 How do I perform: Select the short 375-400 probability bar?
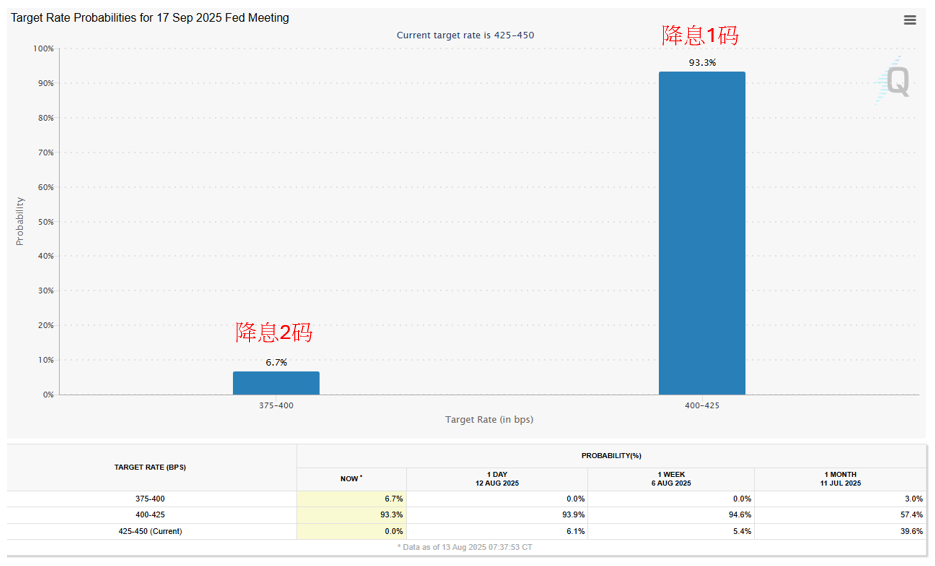click(276, 383)
